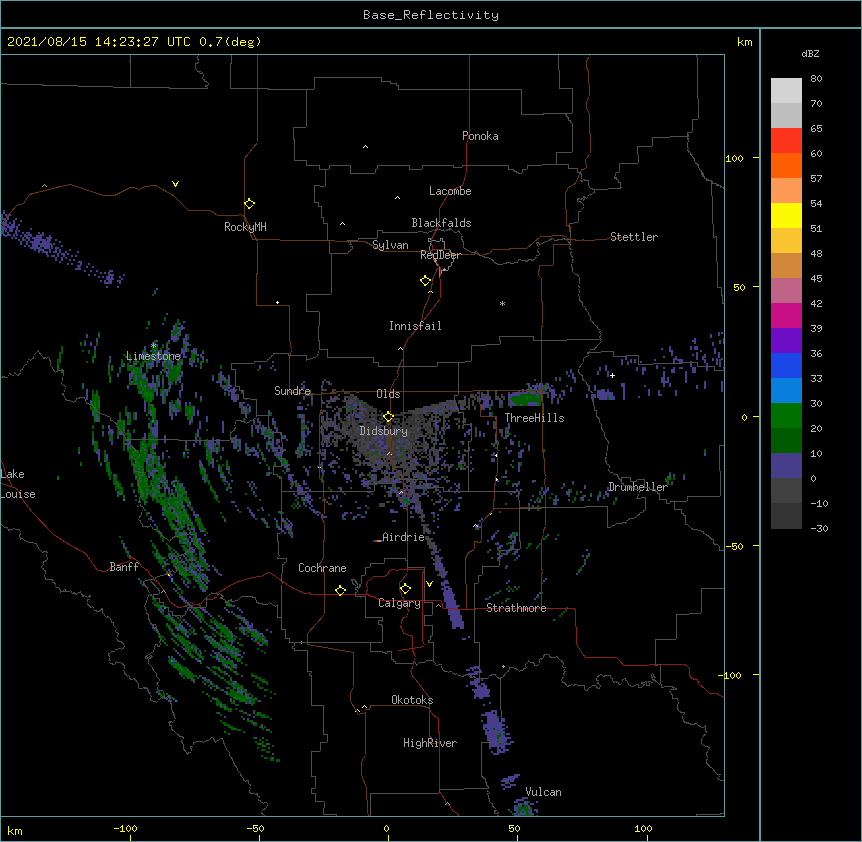This screenshot has width=862, height=842.
Task: Click the RockyMH label
Action: [245, 227]
